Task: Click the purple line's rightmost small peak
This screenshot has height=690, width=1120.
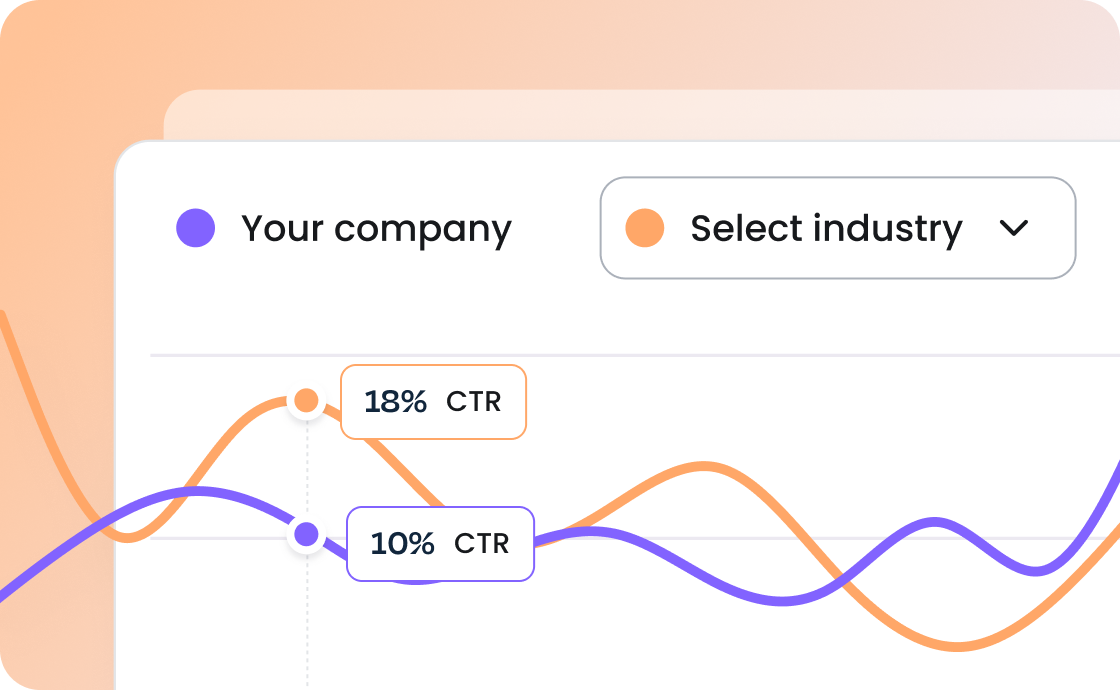Action: click(x=935, y=522)
